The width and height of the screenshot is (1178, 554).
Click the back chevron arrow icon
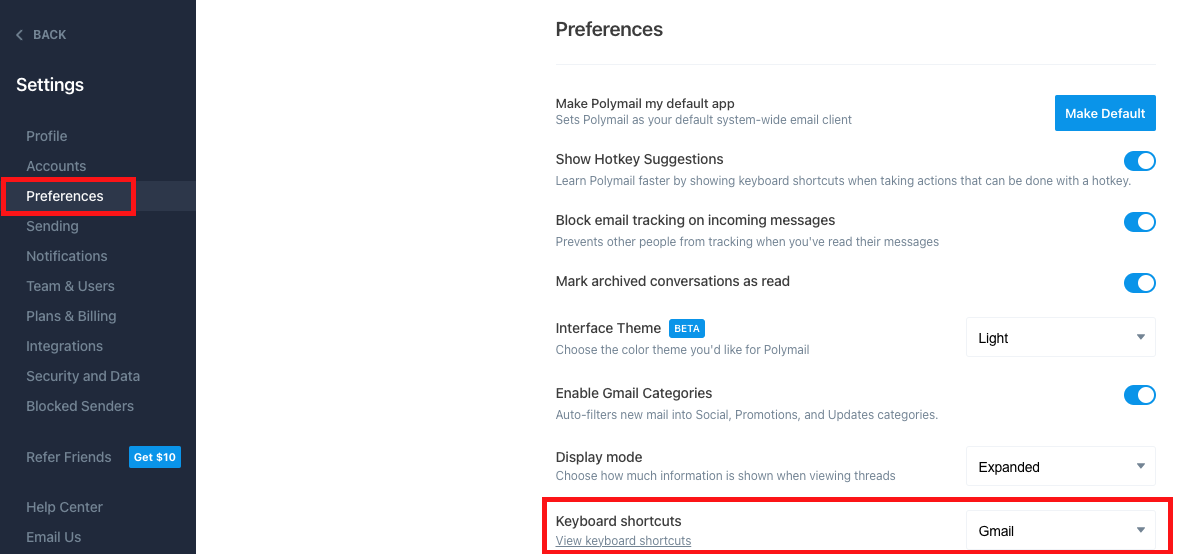coord(19,35)
